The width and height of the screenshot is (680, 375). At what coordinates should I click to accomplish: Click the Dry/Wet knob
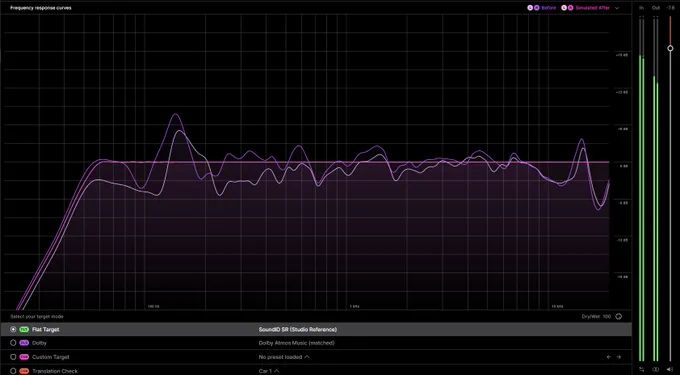pos(619,316)
